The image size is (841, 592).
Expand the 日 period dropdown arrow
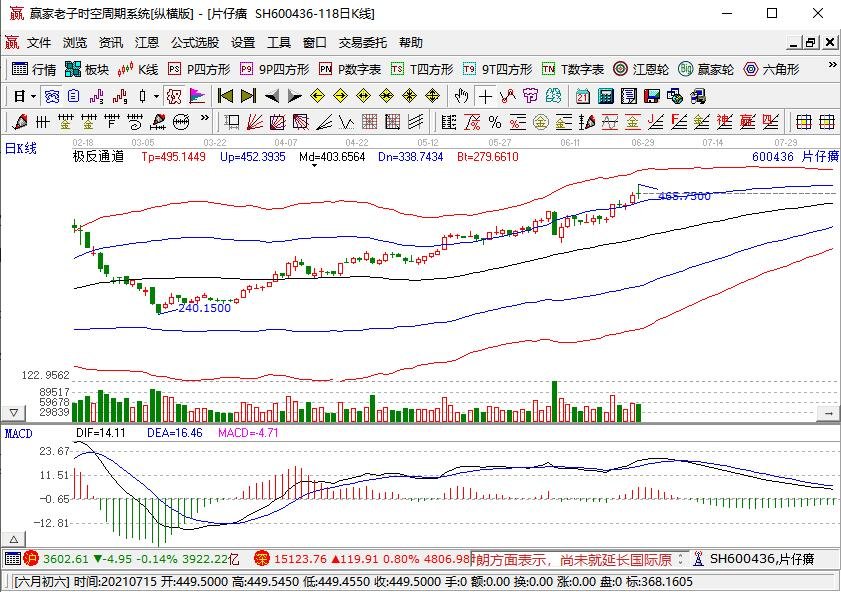[x=34, y=97]
